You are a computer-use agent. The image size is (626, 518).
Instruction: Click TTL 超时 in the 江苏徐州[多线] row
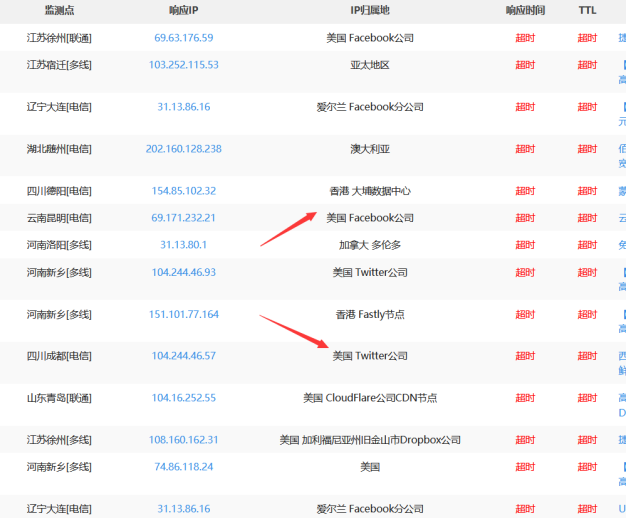(x=587, y=440)
